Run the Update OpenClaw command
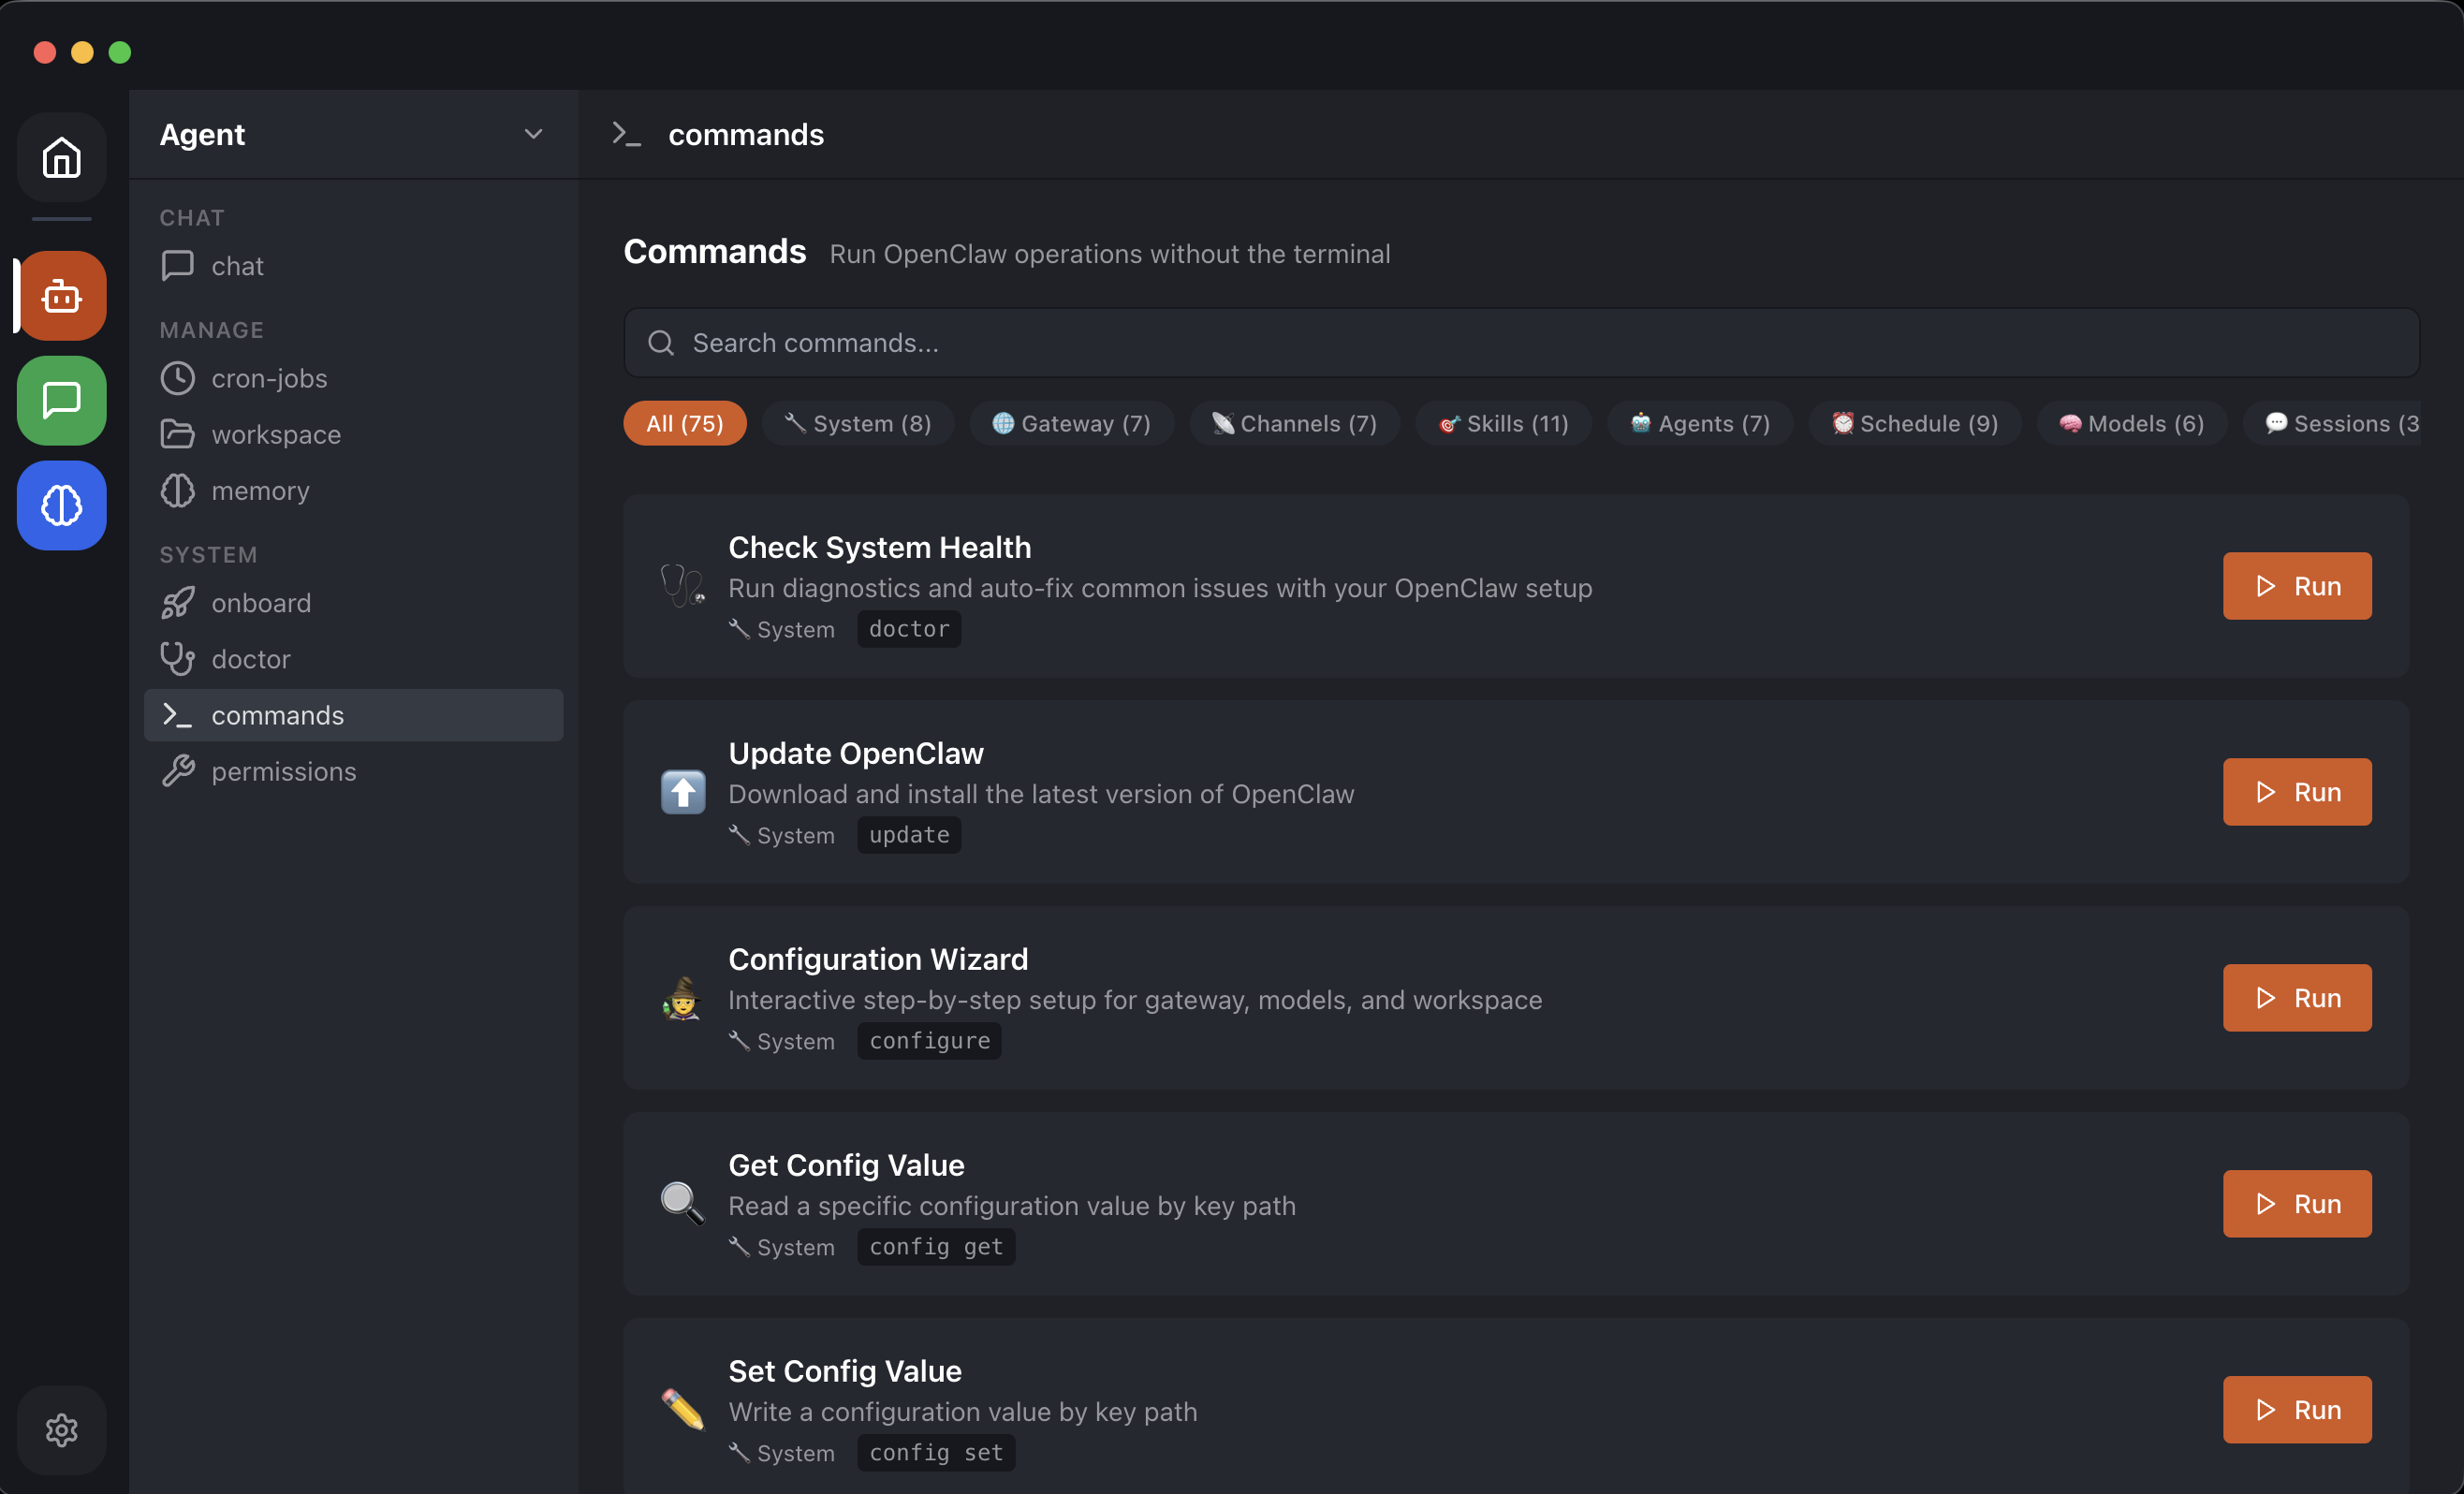2464x1494 pixels. pyautogui.click(x=2296, y=791)
